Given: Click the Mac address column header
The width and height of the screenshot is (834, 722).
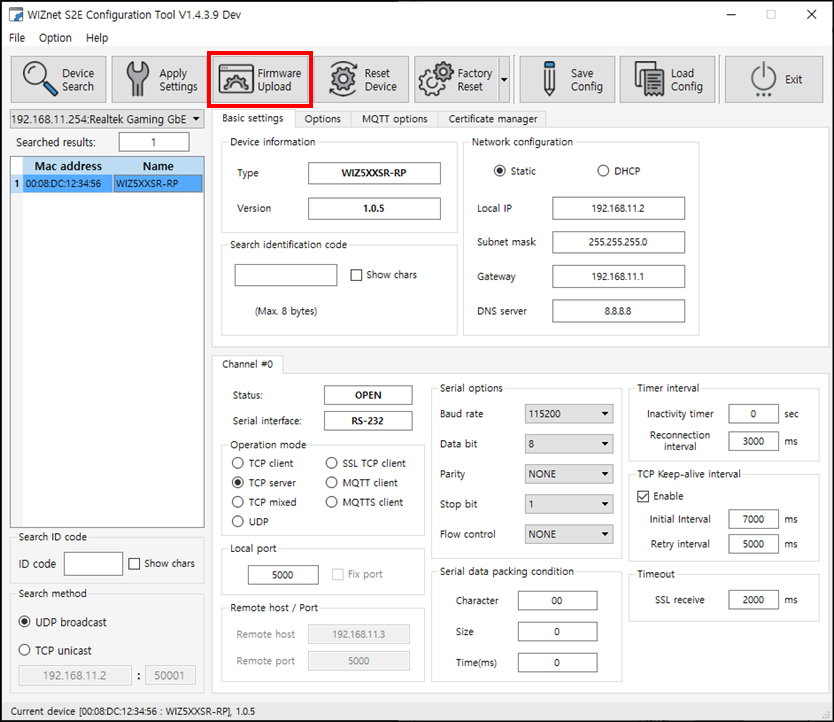Looking at the screenshot, I should (68, 166).
